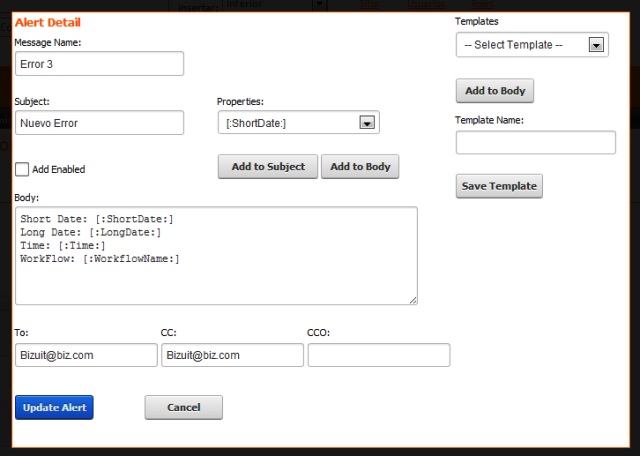Click into the Subject text field
Viewport: 640px width, 456px height.
[100, 122]
